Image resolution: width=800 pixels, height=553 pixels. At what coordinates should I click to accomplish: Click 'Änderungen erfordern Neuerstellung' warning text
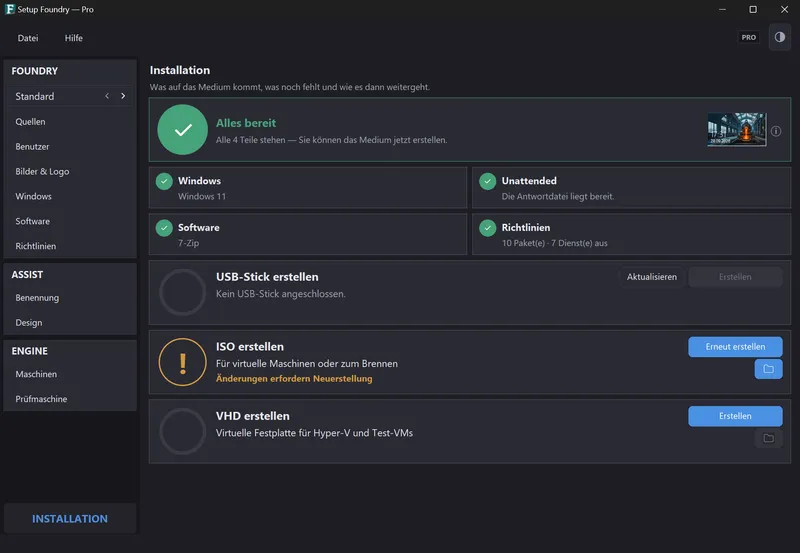pyautogui.click(x=294, y=379)
